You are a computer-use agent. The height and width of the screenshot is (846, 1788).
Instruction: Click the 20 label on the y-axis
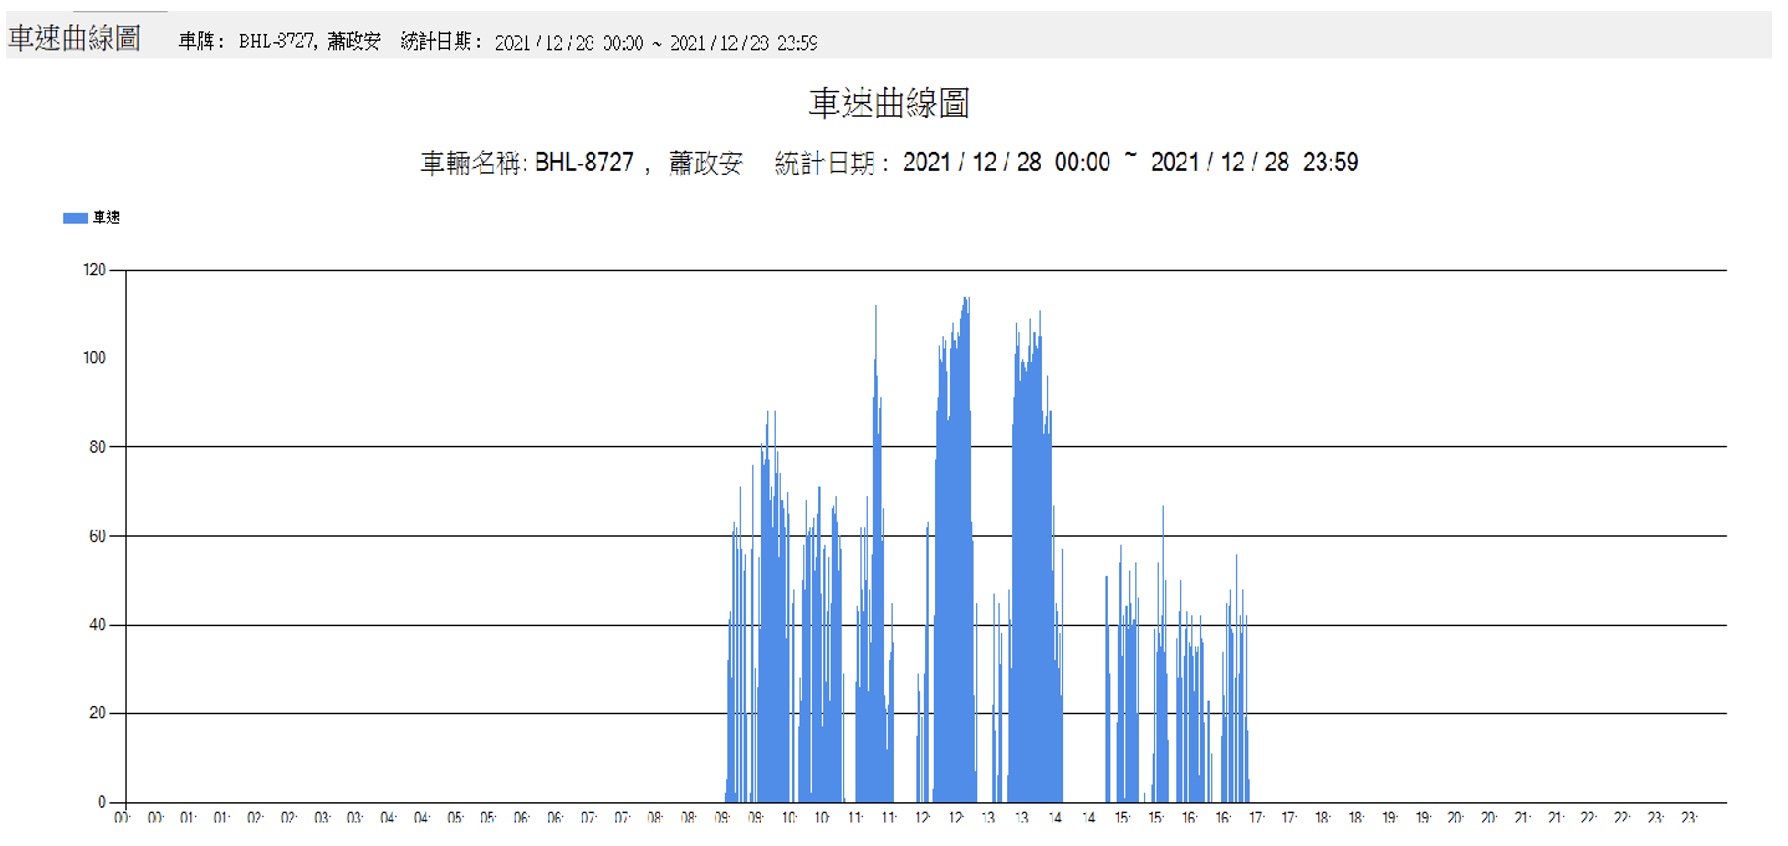[97, 713]
